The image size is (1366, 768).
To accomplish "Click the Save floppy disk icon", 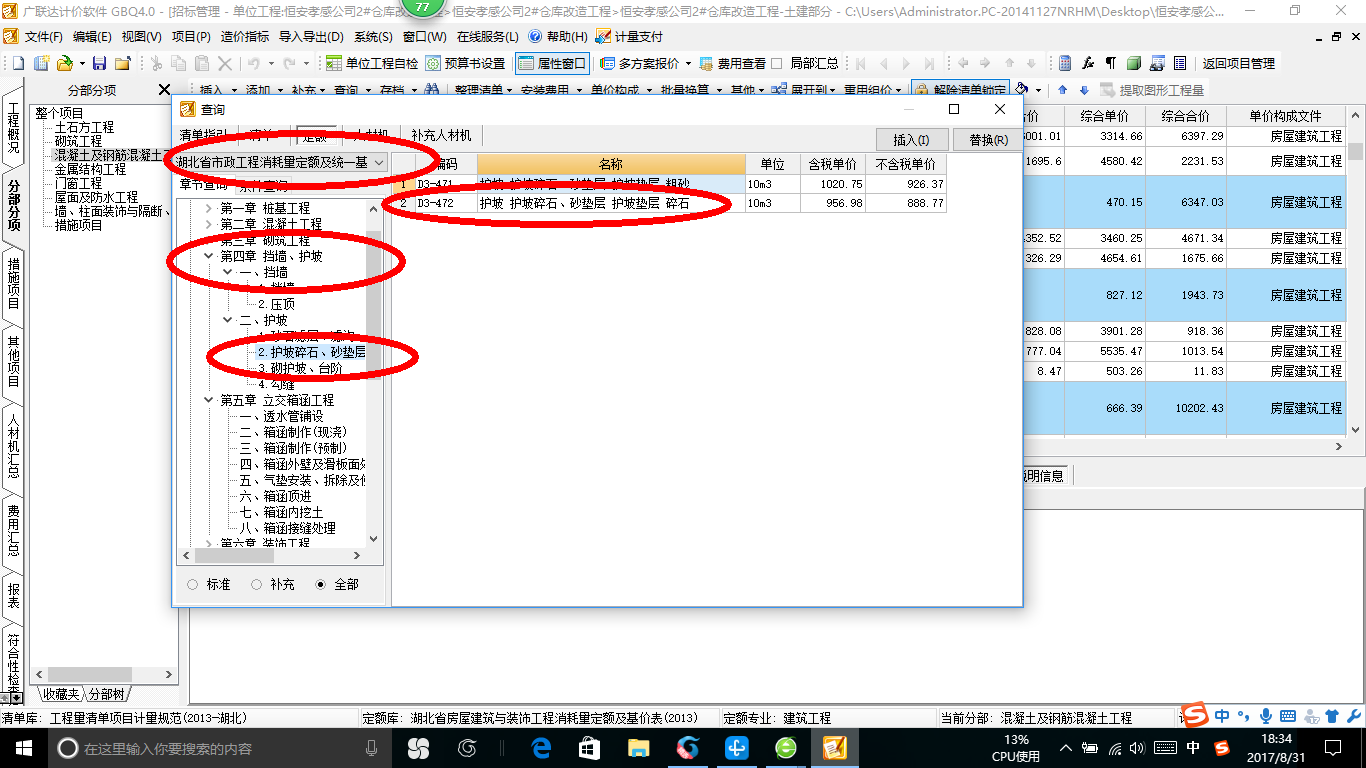I will point(100,63).
